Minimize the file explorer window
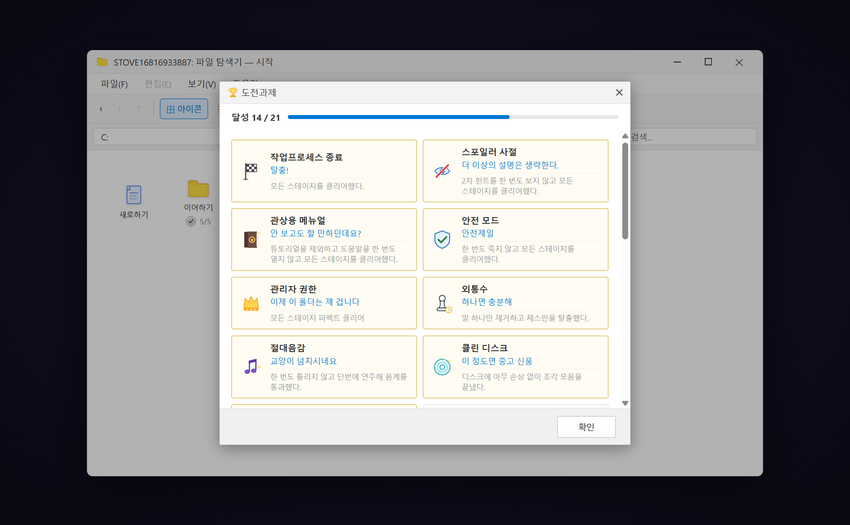850x525 pixels. [677, 62]
